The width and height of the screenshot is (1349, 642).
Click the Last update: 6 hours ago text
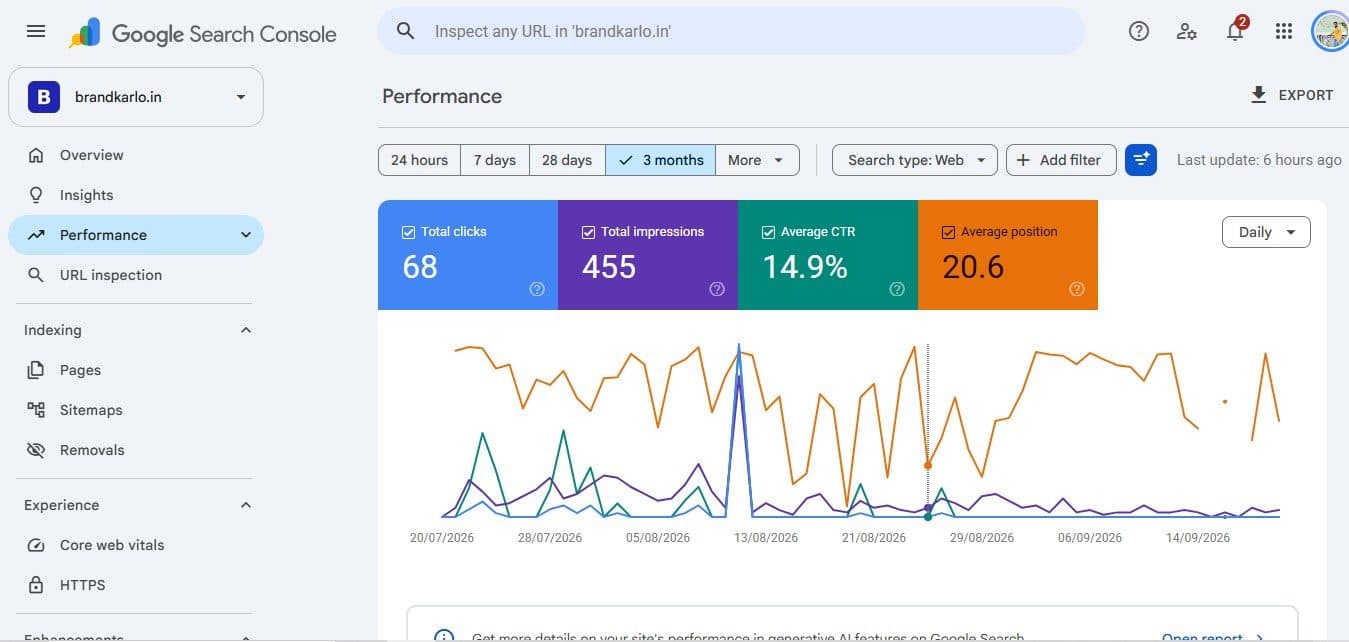(x=1259, y=160)
